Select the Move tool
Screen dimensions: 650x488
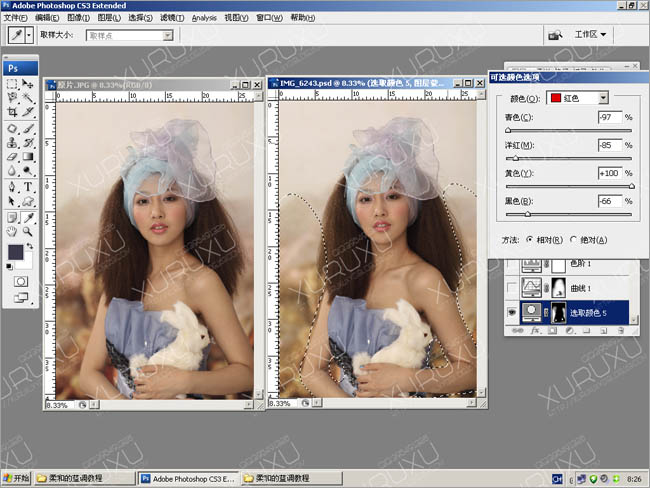click(x=28, y=84)
